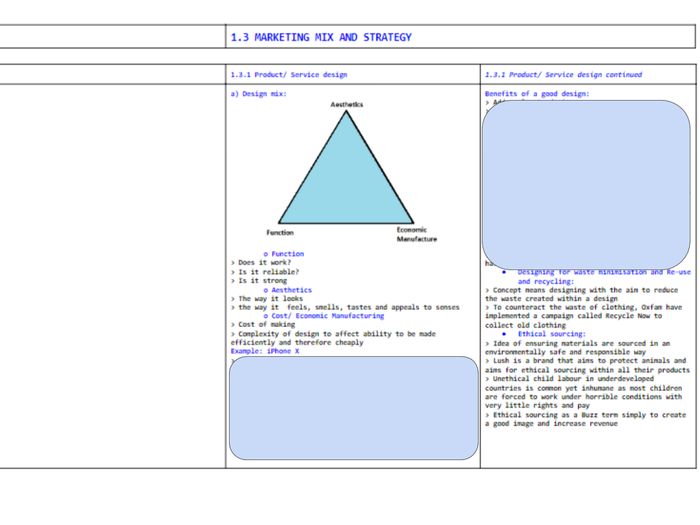Image resolution: width=700 pixels, height=525 pixels.
Task: Select the Lush brand sentence
Action: pos(587,365)
